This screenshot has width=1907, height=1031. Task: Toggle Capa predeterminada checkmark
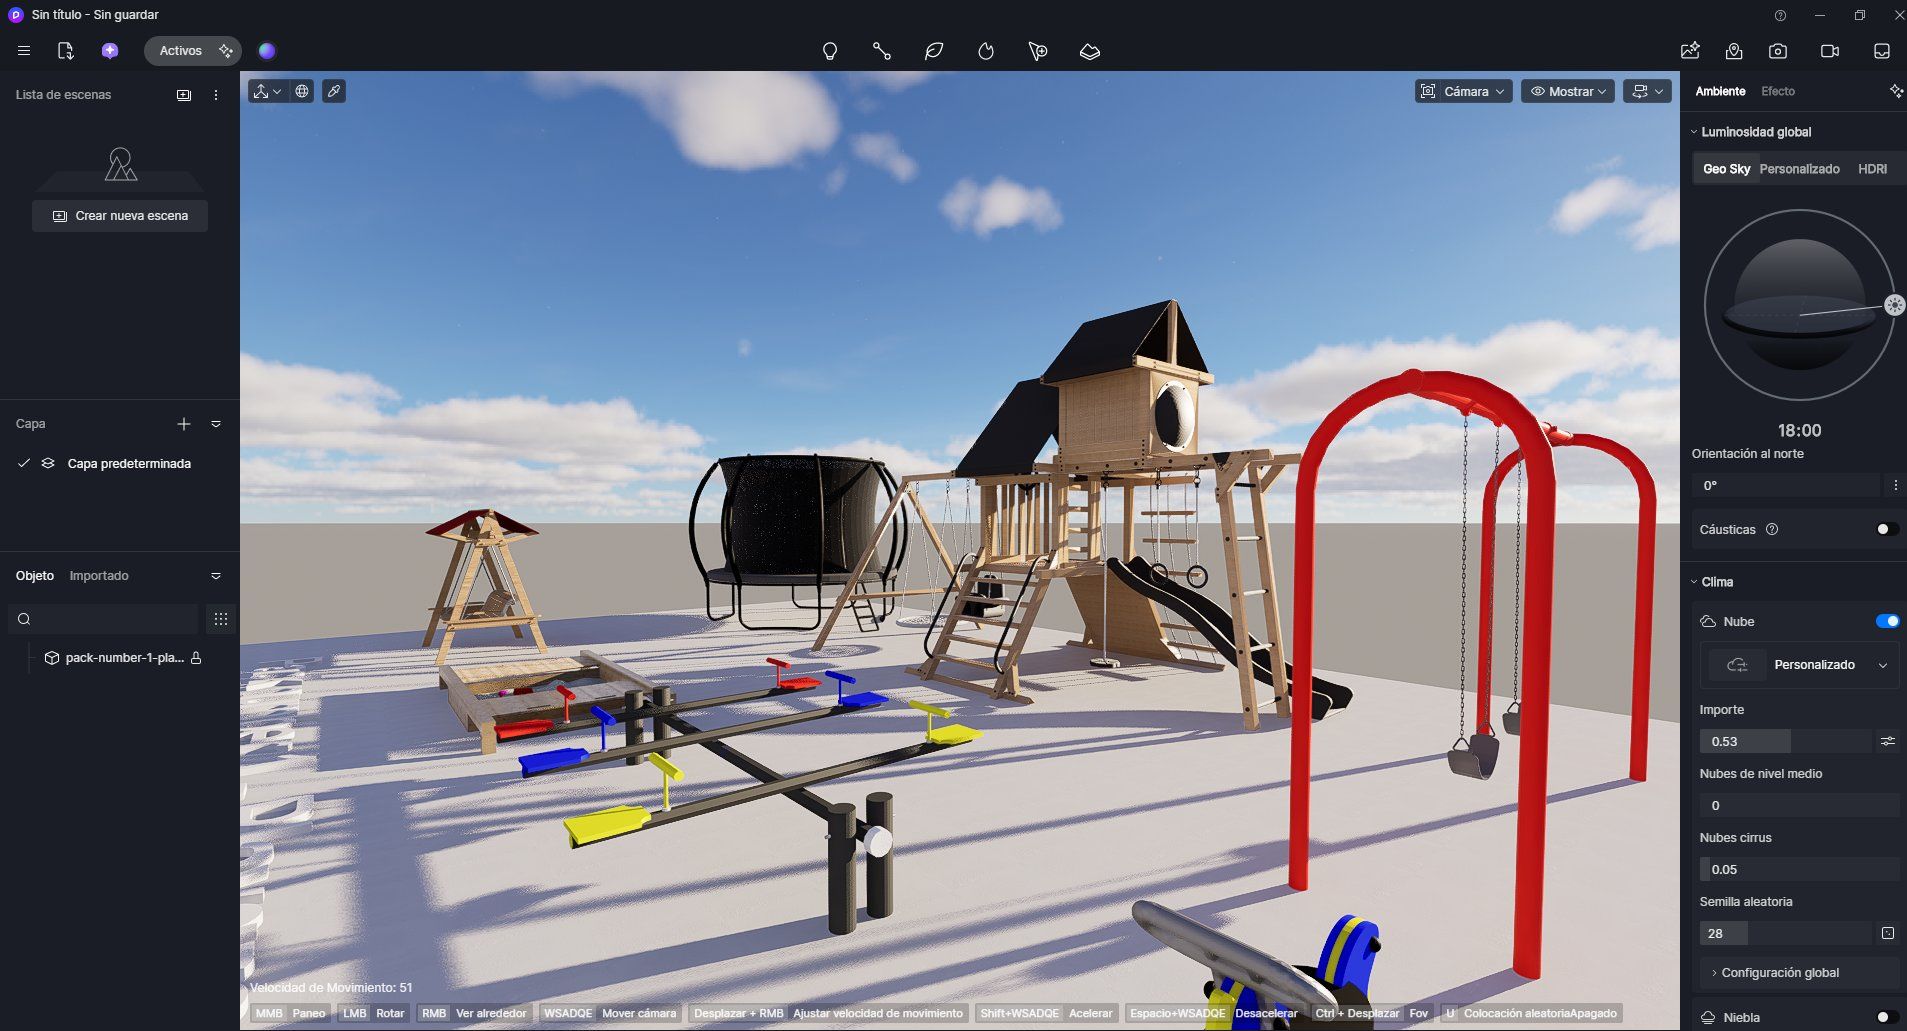[24, 463]
